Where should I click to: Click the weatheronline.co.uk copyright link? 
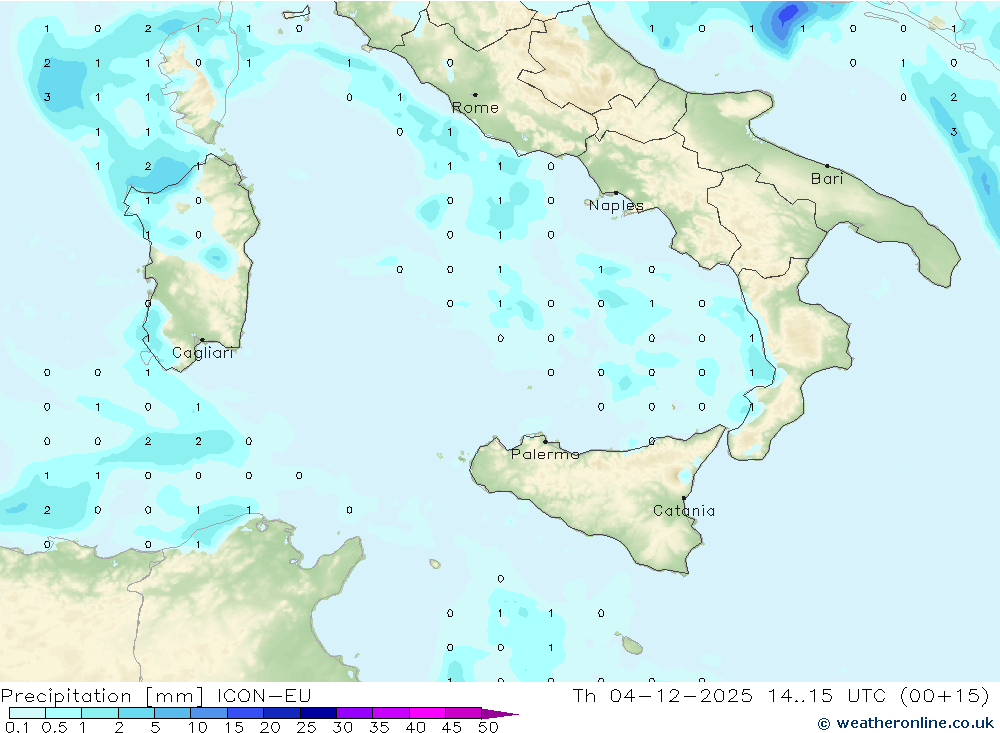click(905, 723)
